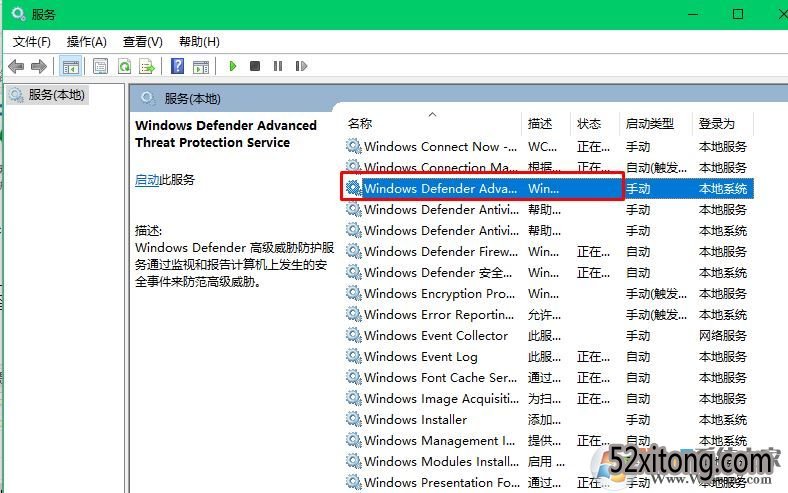Select the Windows Event Log service row
Image resolution: width=788 pixels, height=493 pixels.
[x=549, y=356]
